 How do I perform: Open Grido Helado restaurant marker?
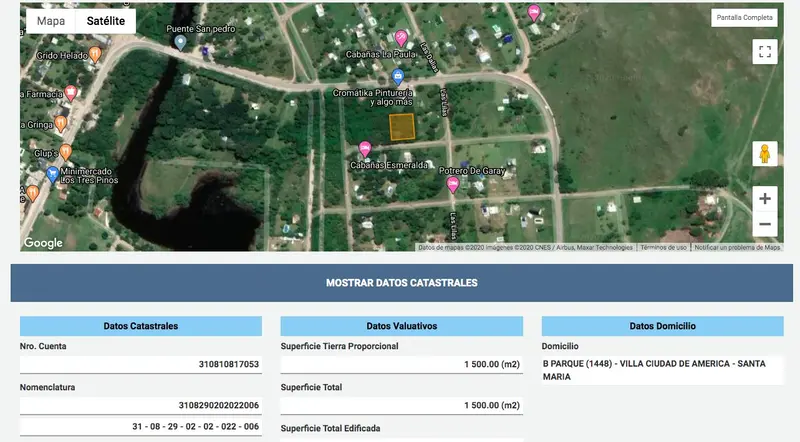tap(95, 54)
